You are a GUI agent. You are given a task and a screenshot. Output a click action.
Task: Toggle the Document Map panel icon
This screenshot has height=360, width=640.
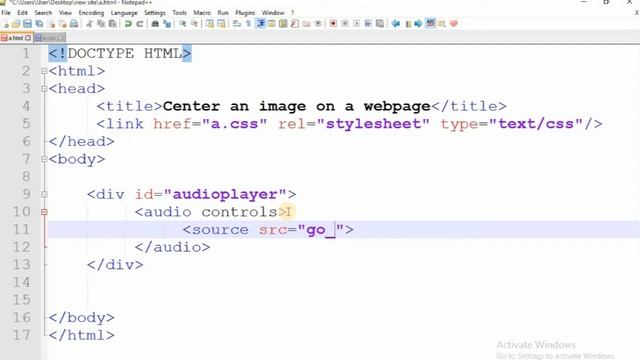click(x=283, y=24)
